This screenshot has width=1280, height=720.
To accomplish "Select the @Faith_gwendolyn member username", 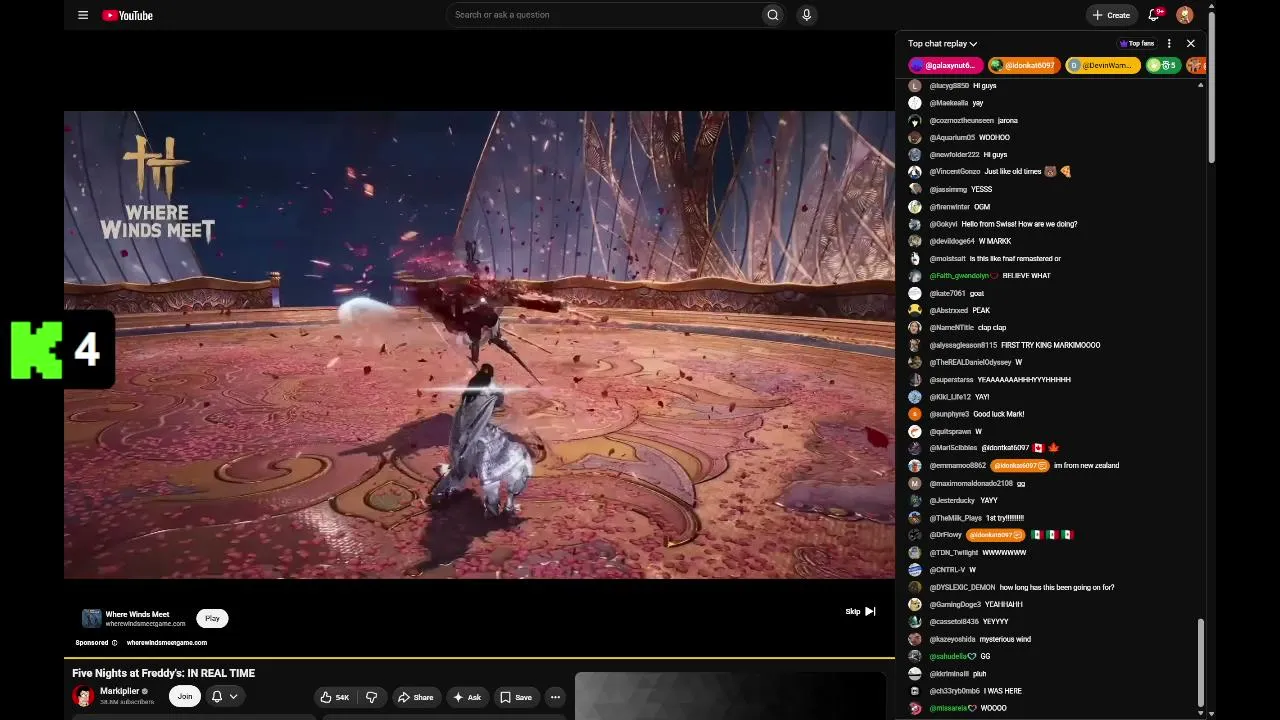I will click(x=959, y=276).
